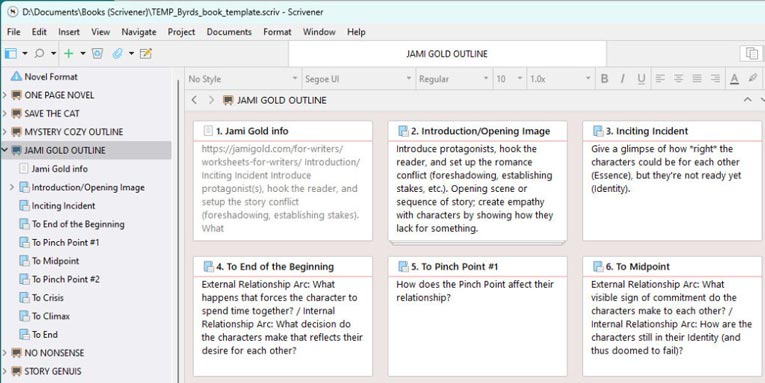This screenshot has width=765, height=383.
Task: Click the JAMI GOLD OUTLINE quick search field
Action: (x=447, y=54)
